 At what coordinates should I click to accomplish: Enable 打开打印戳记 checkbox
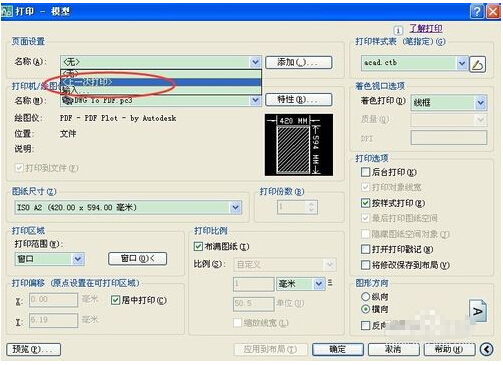click(x=366, y=249)
